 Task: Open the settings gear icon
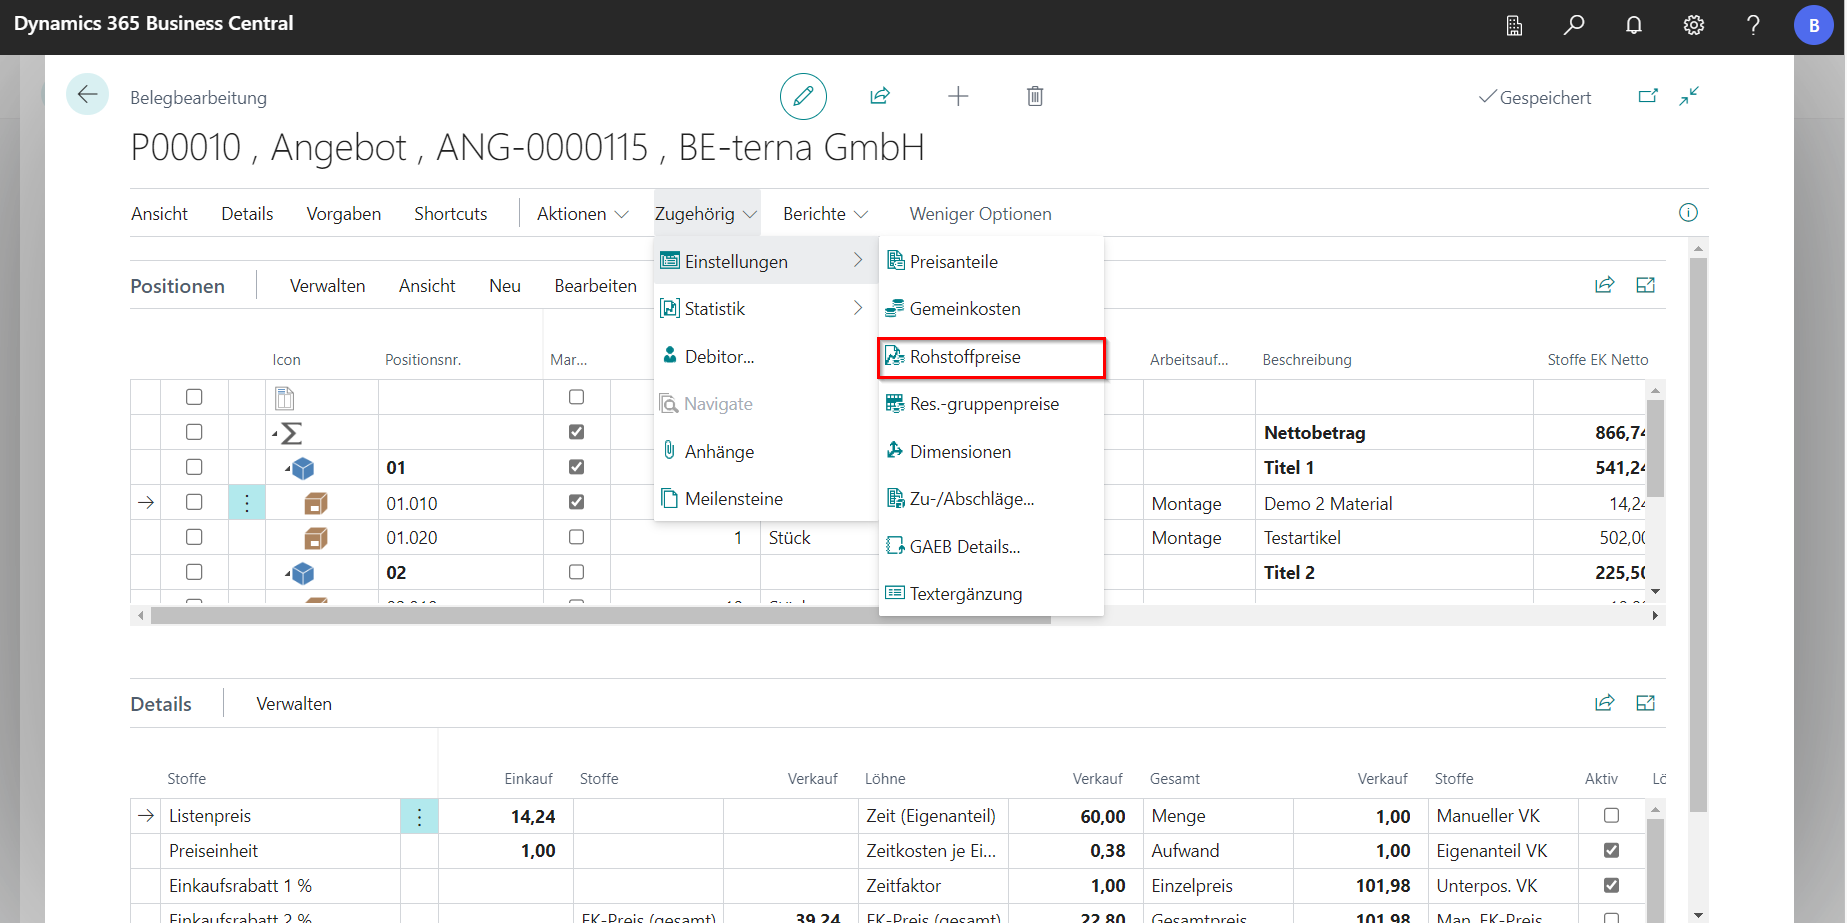[x=1693, y=25]
